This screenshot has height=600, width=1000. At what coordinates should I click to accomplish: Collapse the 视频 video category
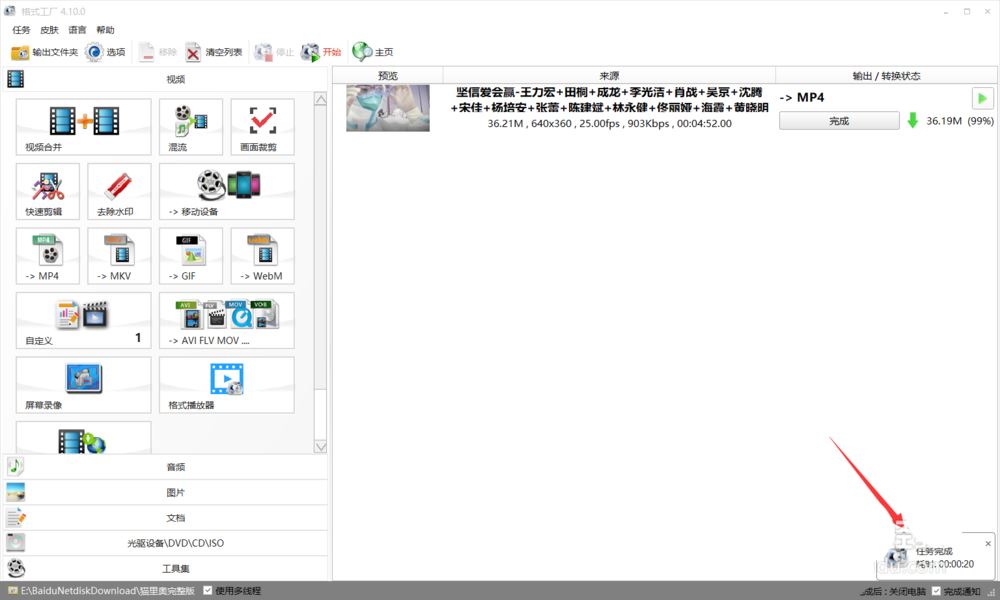pyautogui.click(x=165, y=79)
